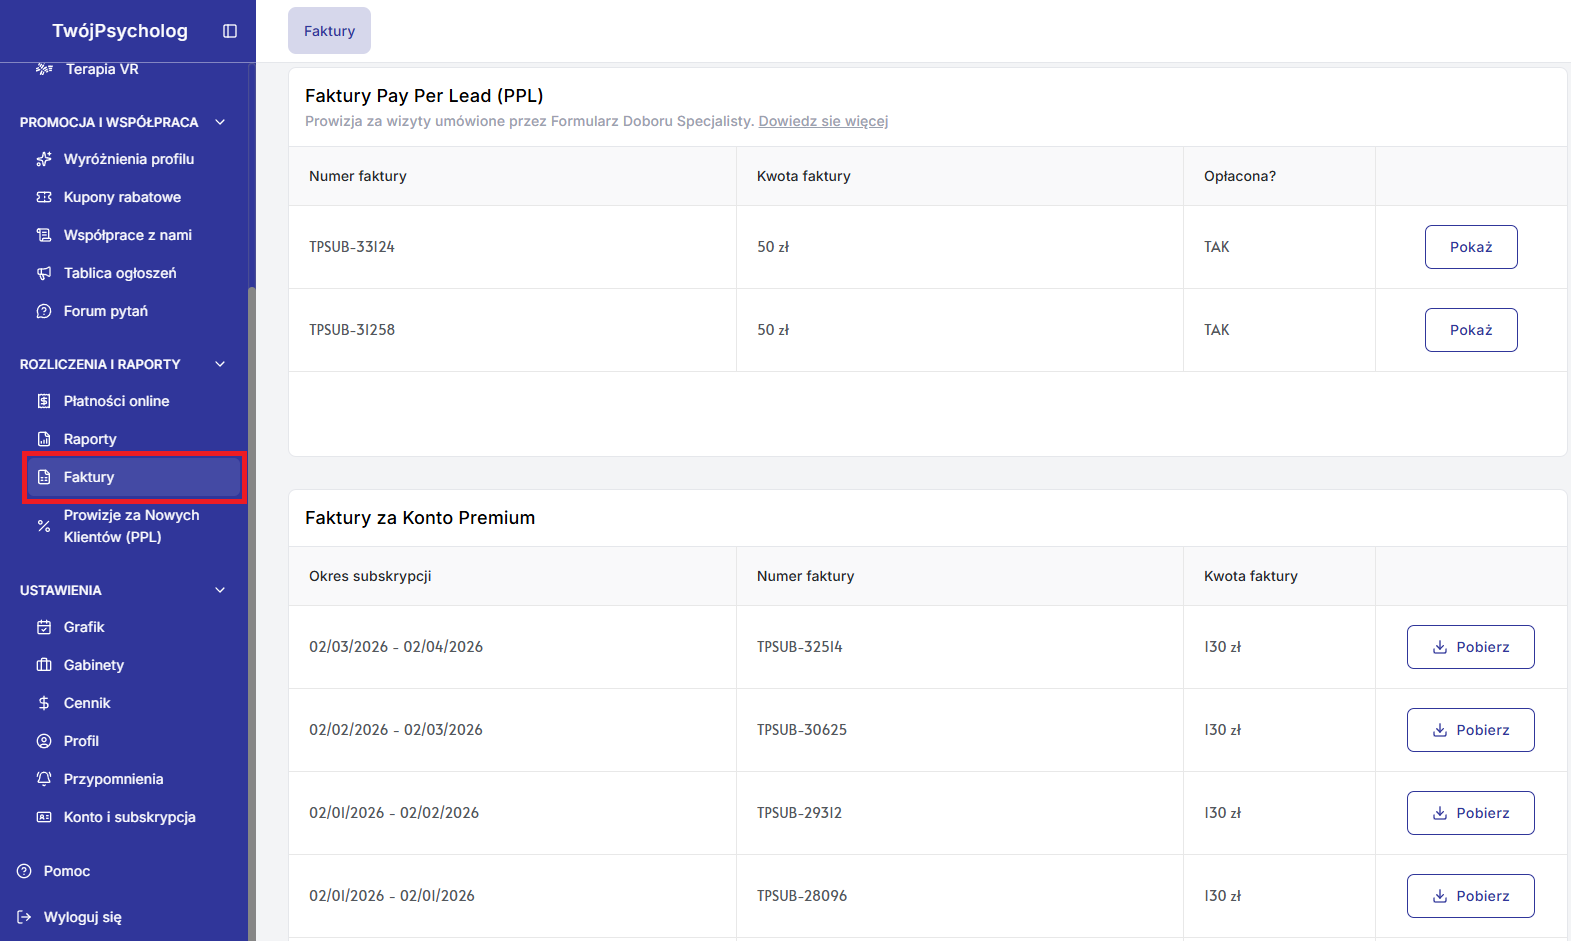Click the Faktury za Konto Premium heading
Viewport: 1571px width, 941px height.
click(420, 518)
